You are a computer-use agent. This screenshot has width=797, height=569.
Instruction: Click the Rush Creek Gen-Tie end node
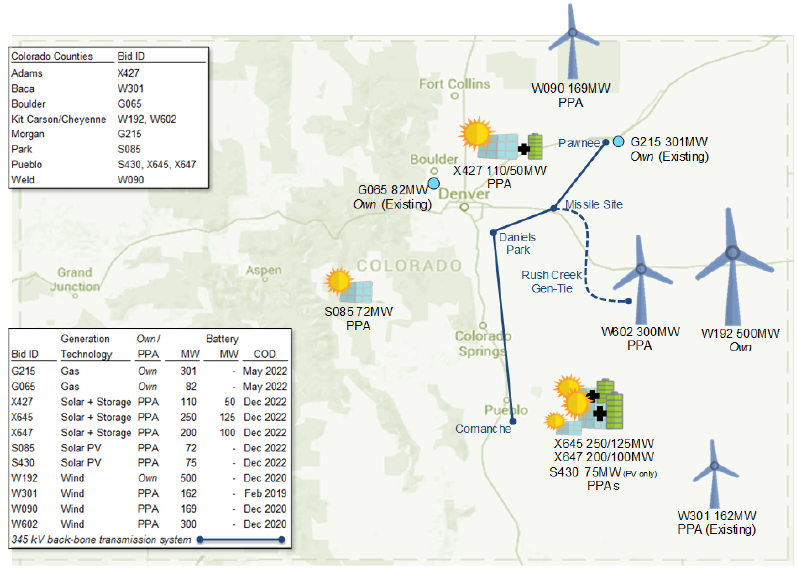coord(629,301)
